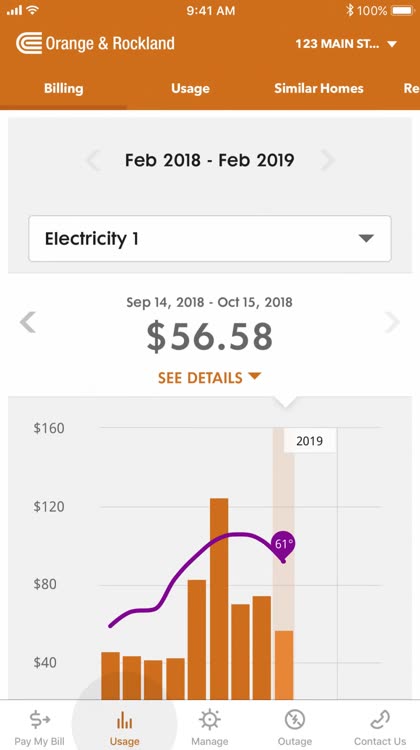Viewport: 420px width, 750px height.
Task: Switch to the Similar Homes tab
Action: [x=319, y=88]
